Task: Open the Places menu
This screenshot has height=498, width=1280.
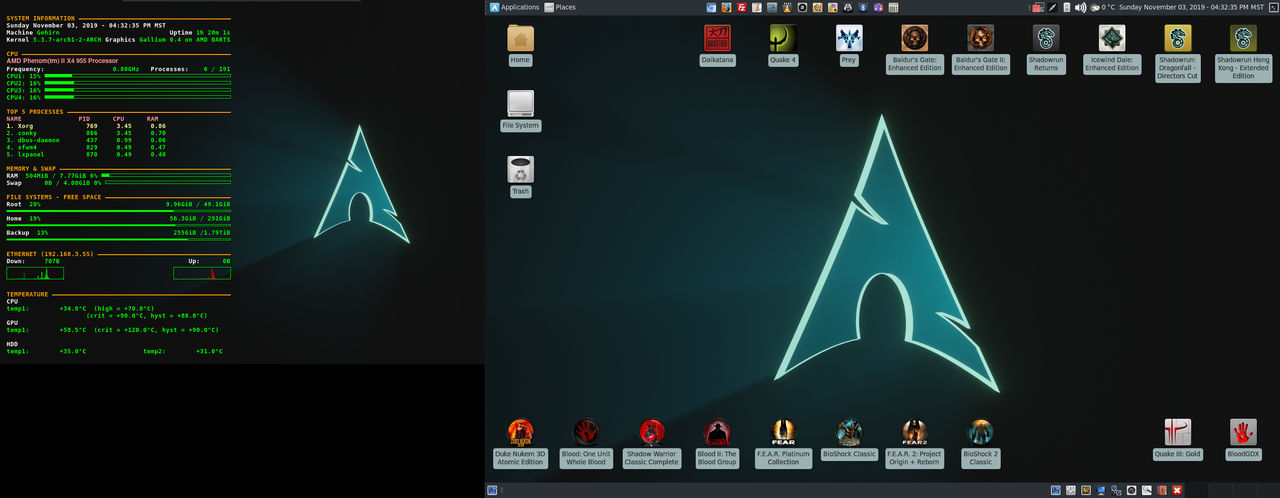Action: coord(559,7)
